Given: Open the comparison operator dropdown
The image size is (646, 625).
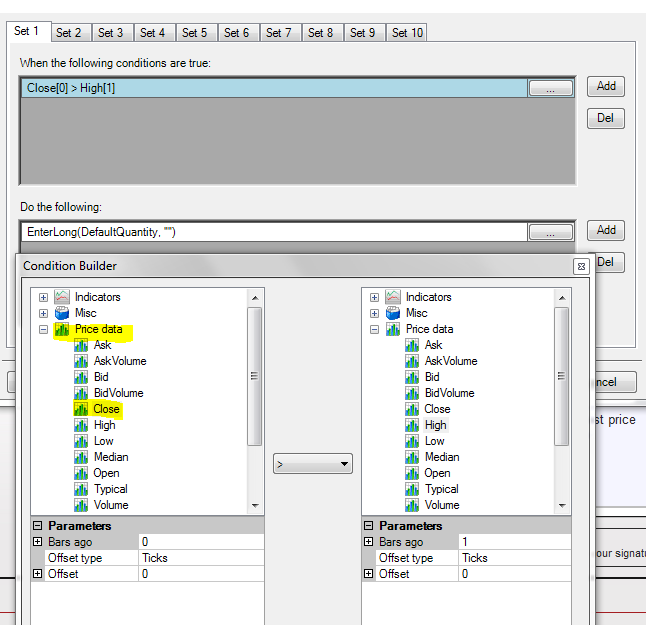Looking at the screenshot, I should [313, 464].
